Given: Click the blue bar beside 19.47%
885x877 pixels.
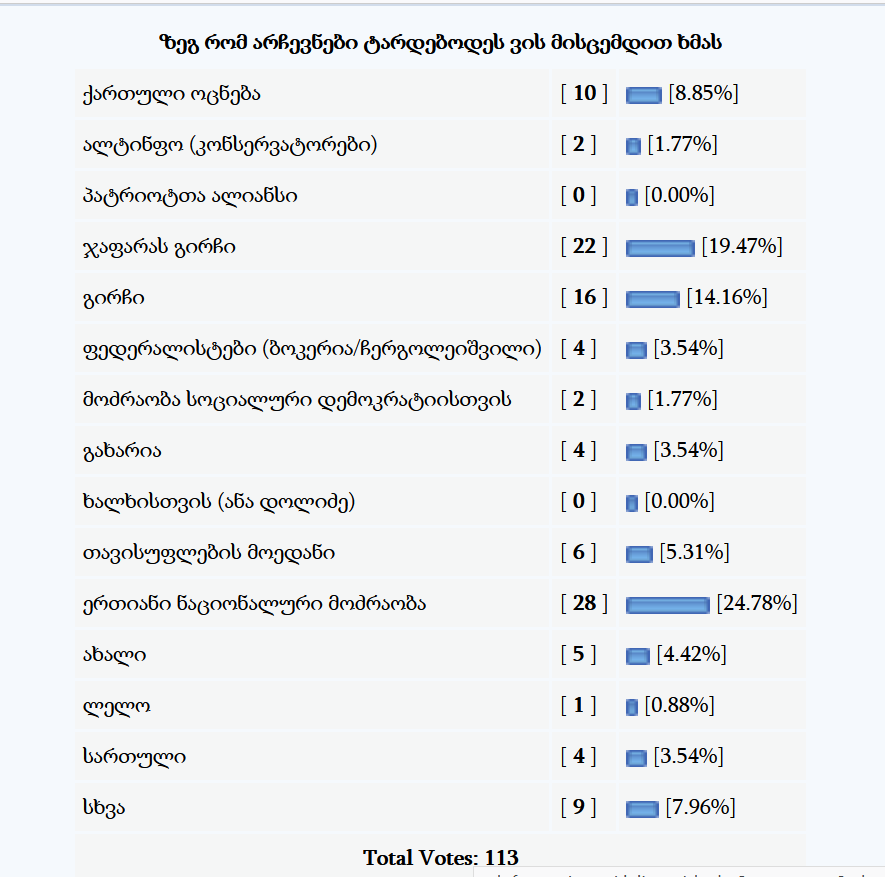Looking at the screenshot, I should point(659,247).
